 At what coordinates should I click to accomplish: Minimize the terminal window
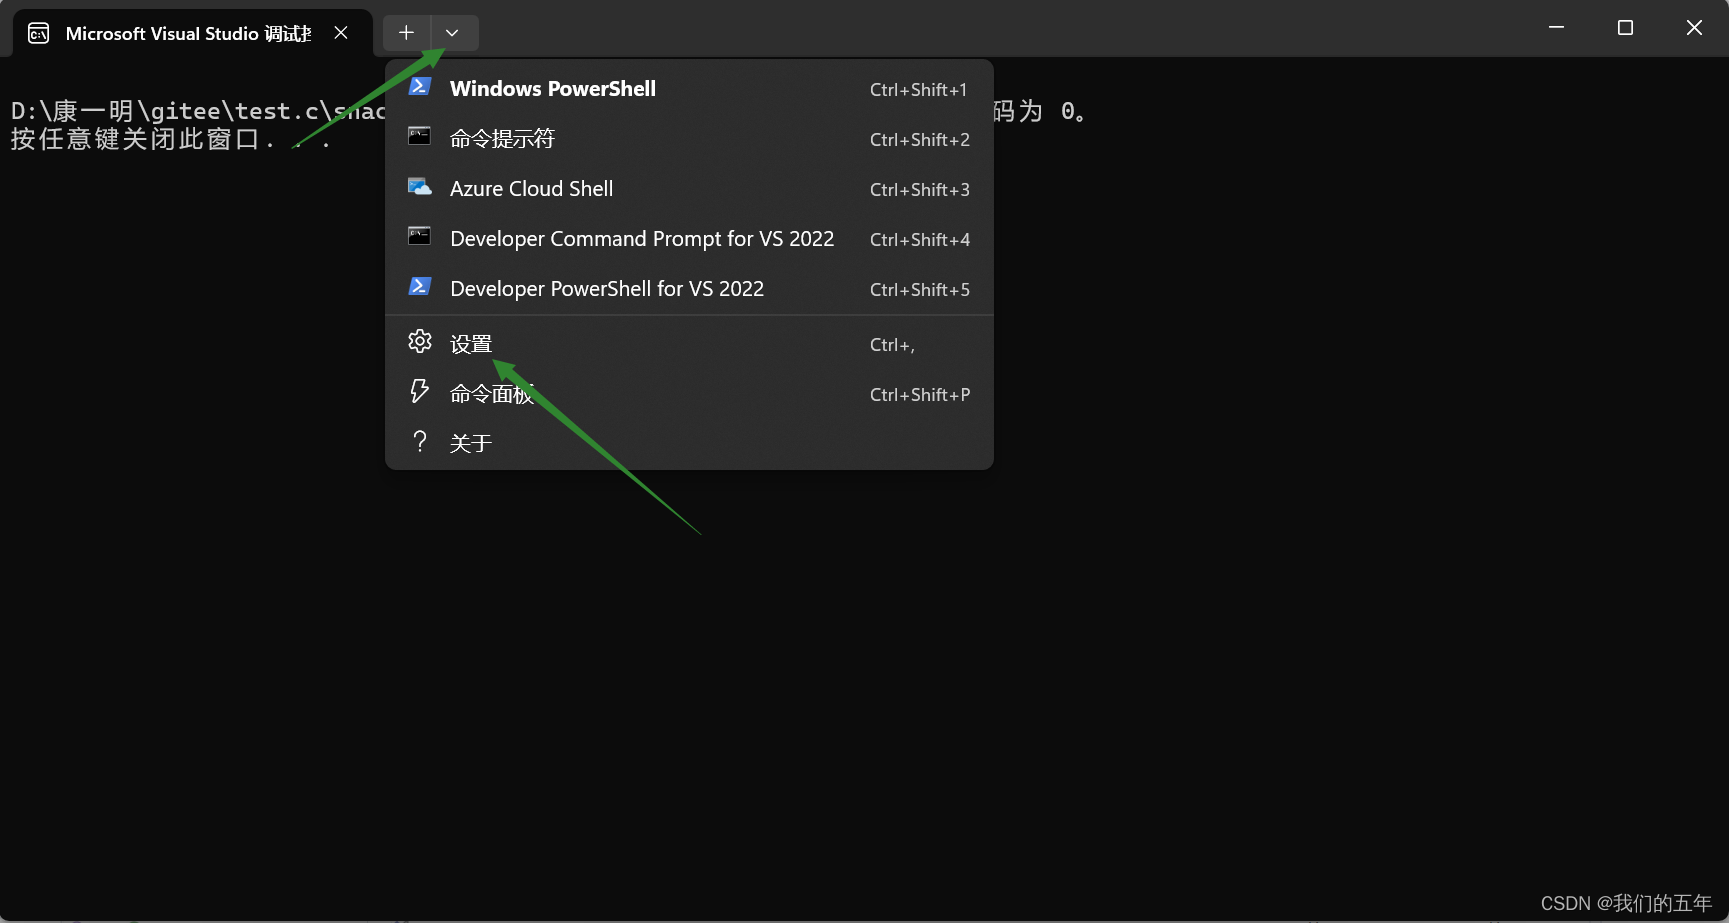click(x=1556, y=28)
